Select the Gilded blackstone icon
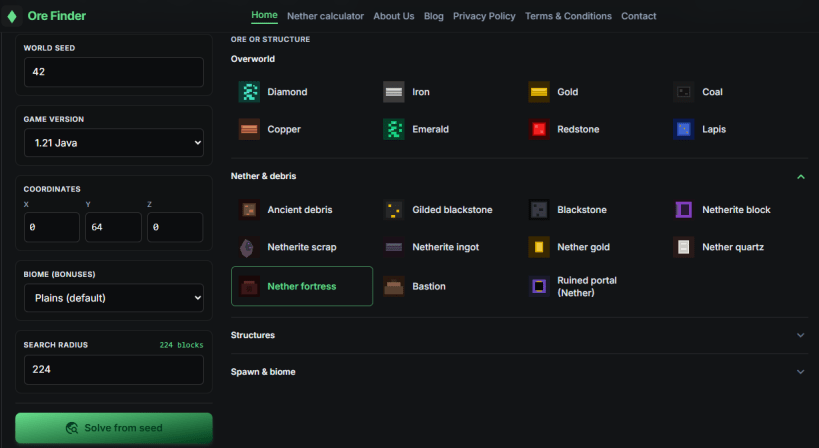The height and width of the screenshot is (448, 819). (x=394, y=210)
